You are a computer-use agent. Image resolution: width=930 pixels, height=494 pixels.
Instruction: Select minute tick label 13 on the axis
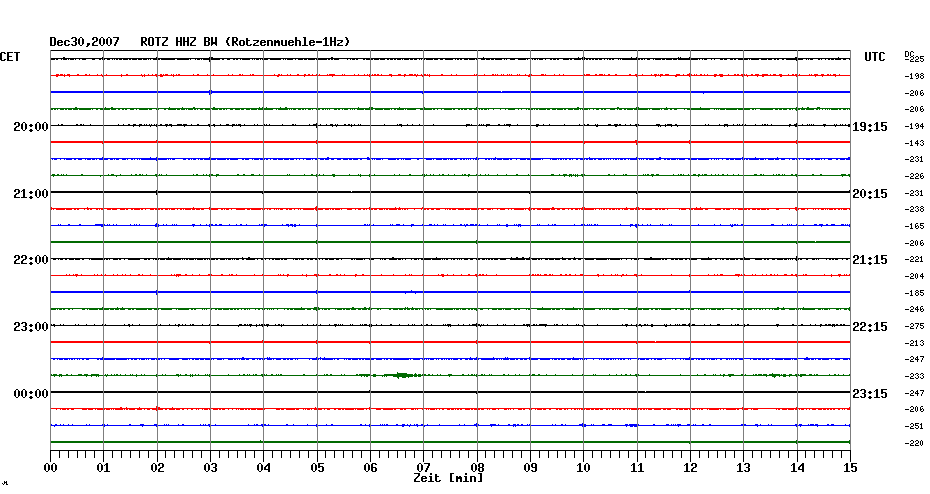tap(743, 468)
